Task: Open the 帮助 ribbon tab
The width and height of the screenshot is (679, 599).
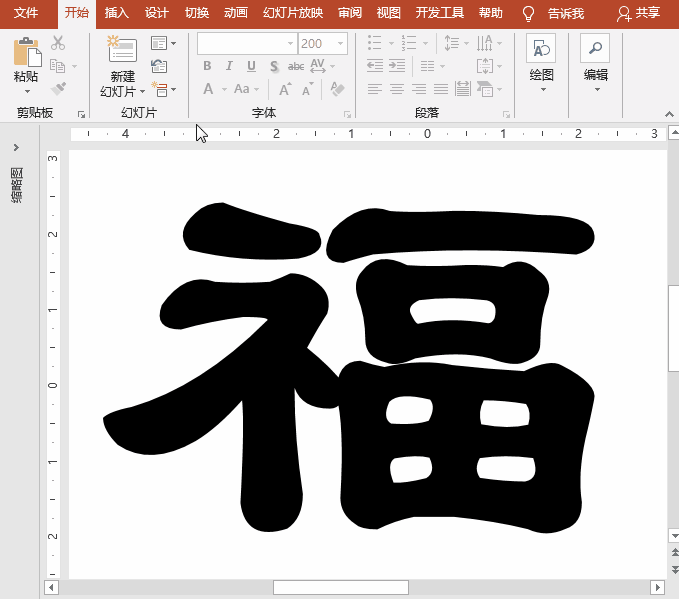Action: 491,13
